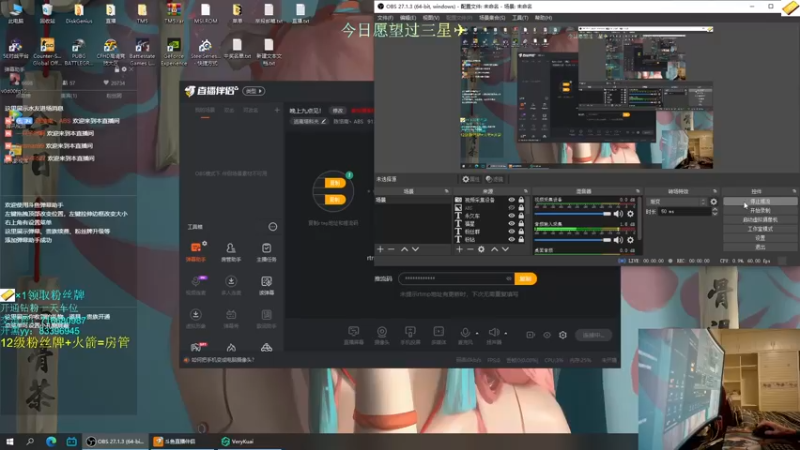The image size is (800, 450).
Task: Open the File menu in OBS
Action: (x=385, y=18)
